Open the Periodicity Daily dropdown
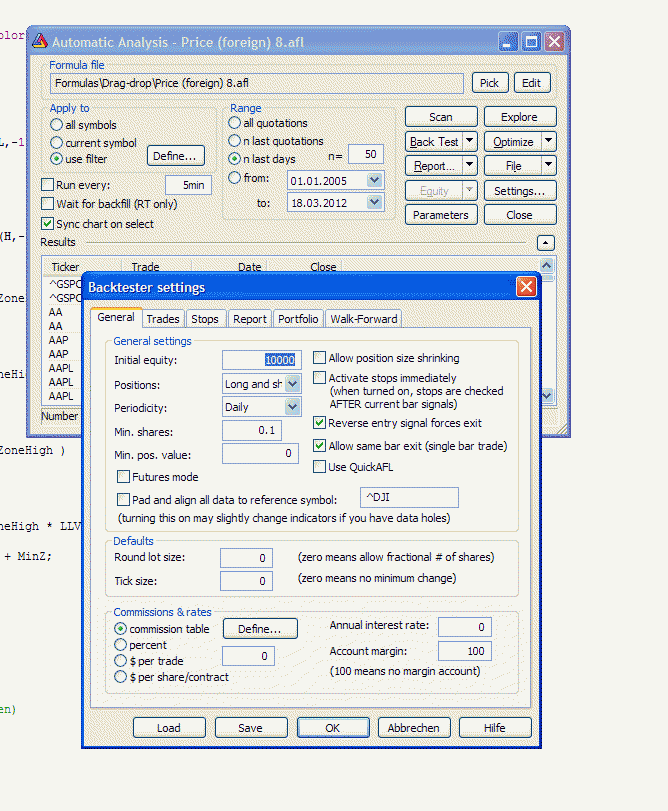 pyautogui.click(x=292, y=407)
